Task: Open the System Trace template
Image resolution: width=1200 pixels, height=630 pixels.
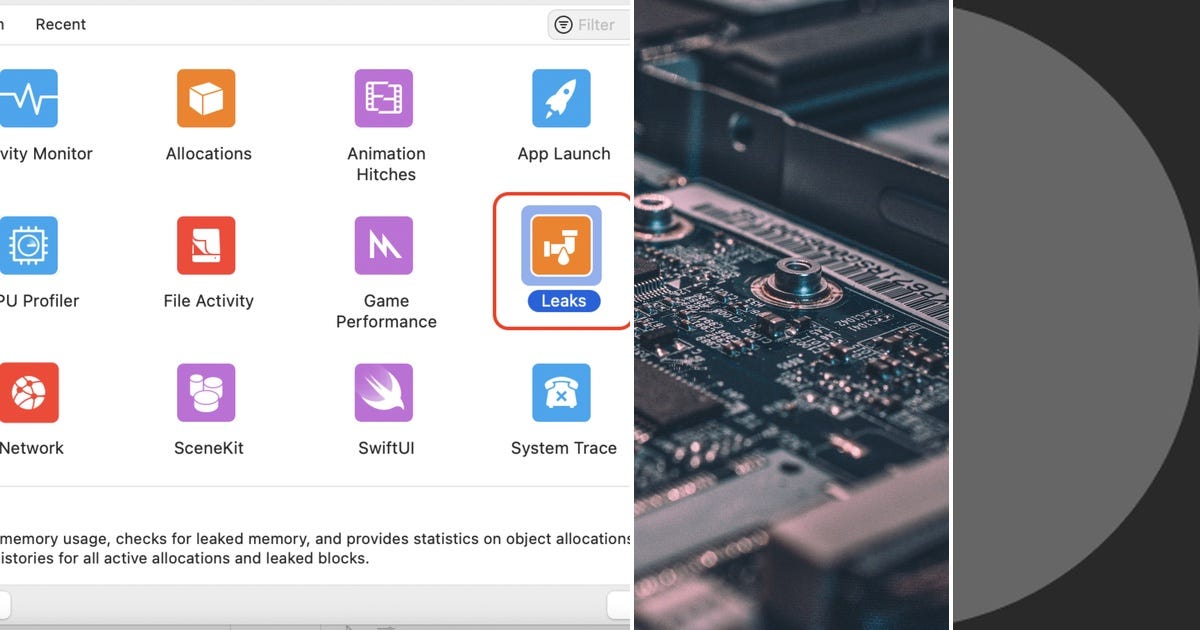Action: (x=562, y=392)
